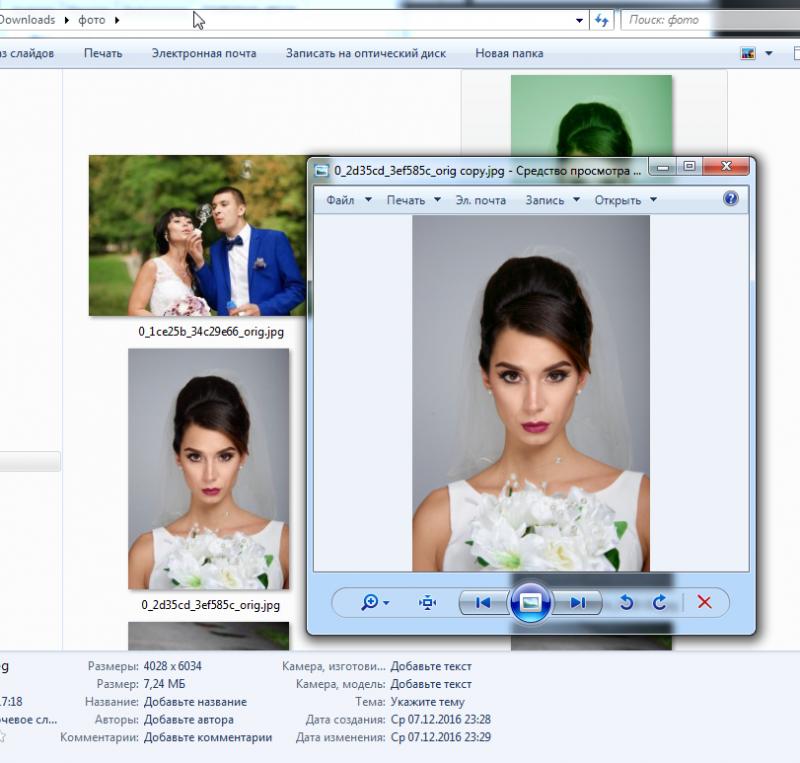Open the Запись menu in Photo Viewer

553,200
